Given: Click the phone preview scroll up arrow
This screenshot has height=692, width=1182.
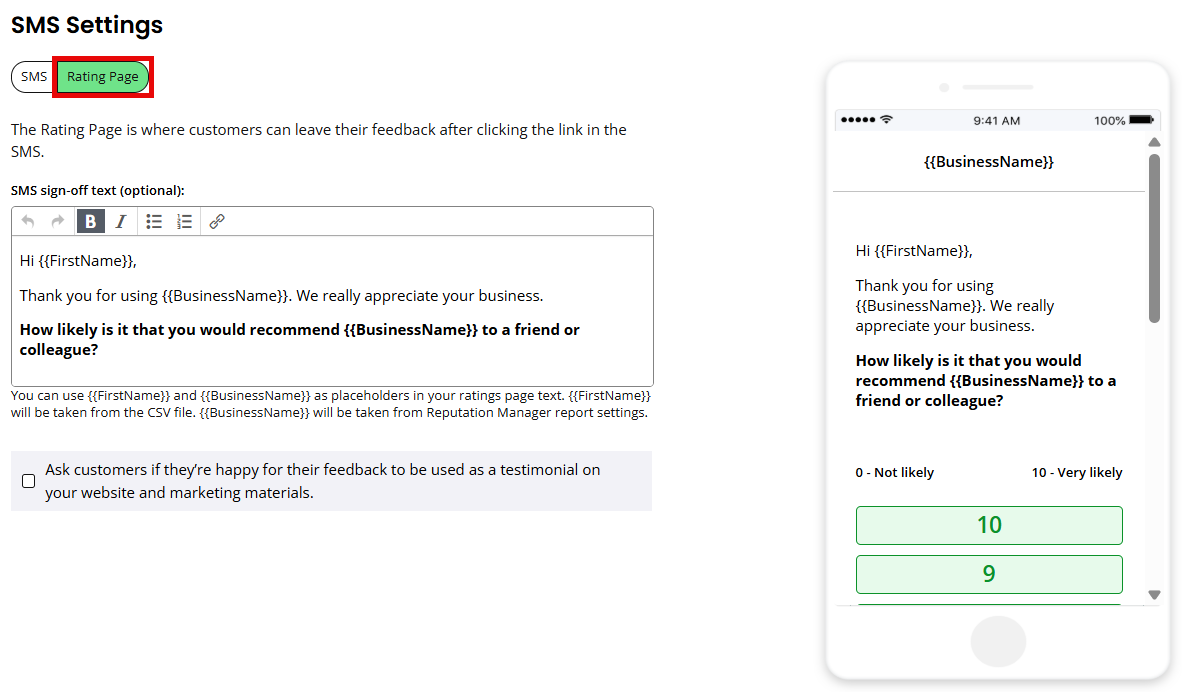Looking at the screenshot, I should (x=1154, y=142).
